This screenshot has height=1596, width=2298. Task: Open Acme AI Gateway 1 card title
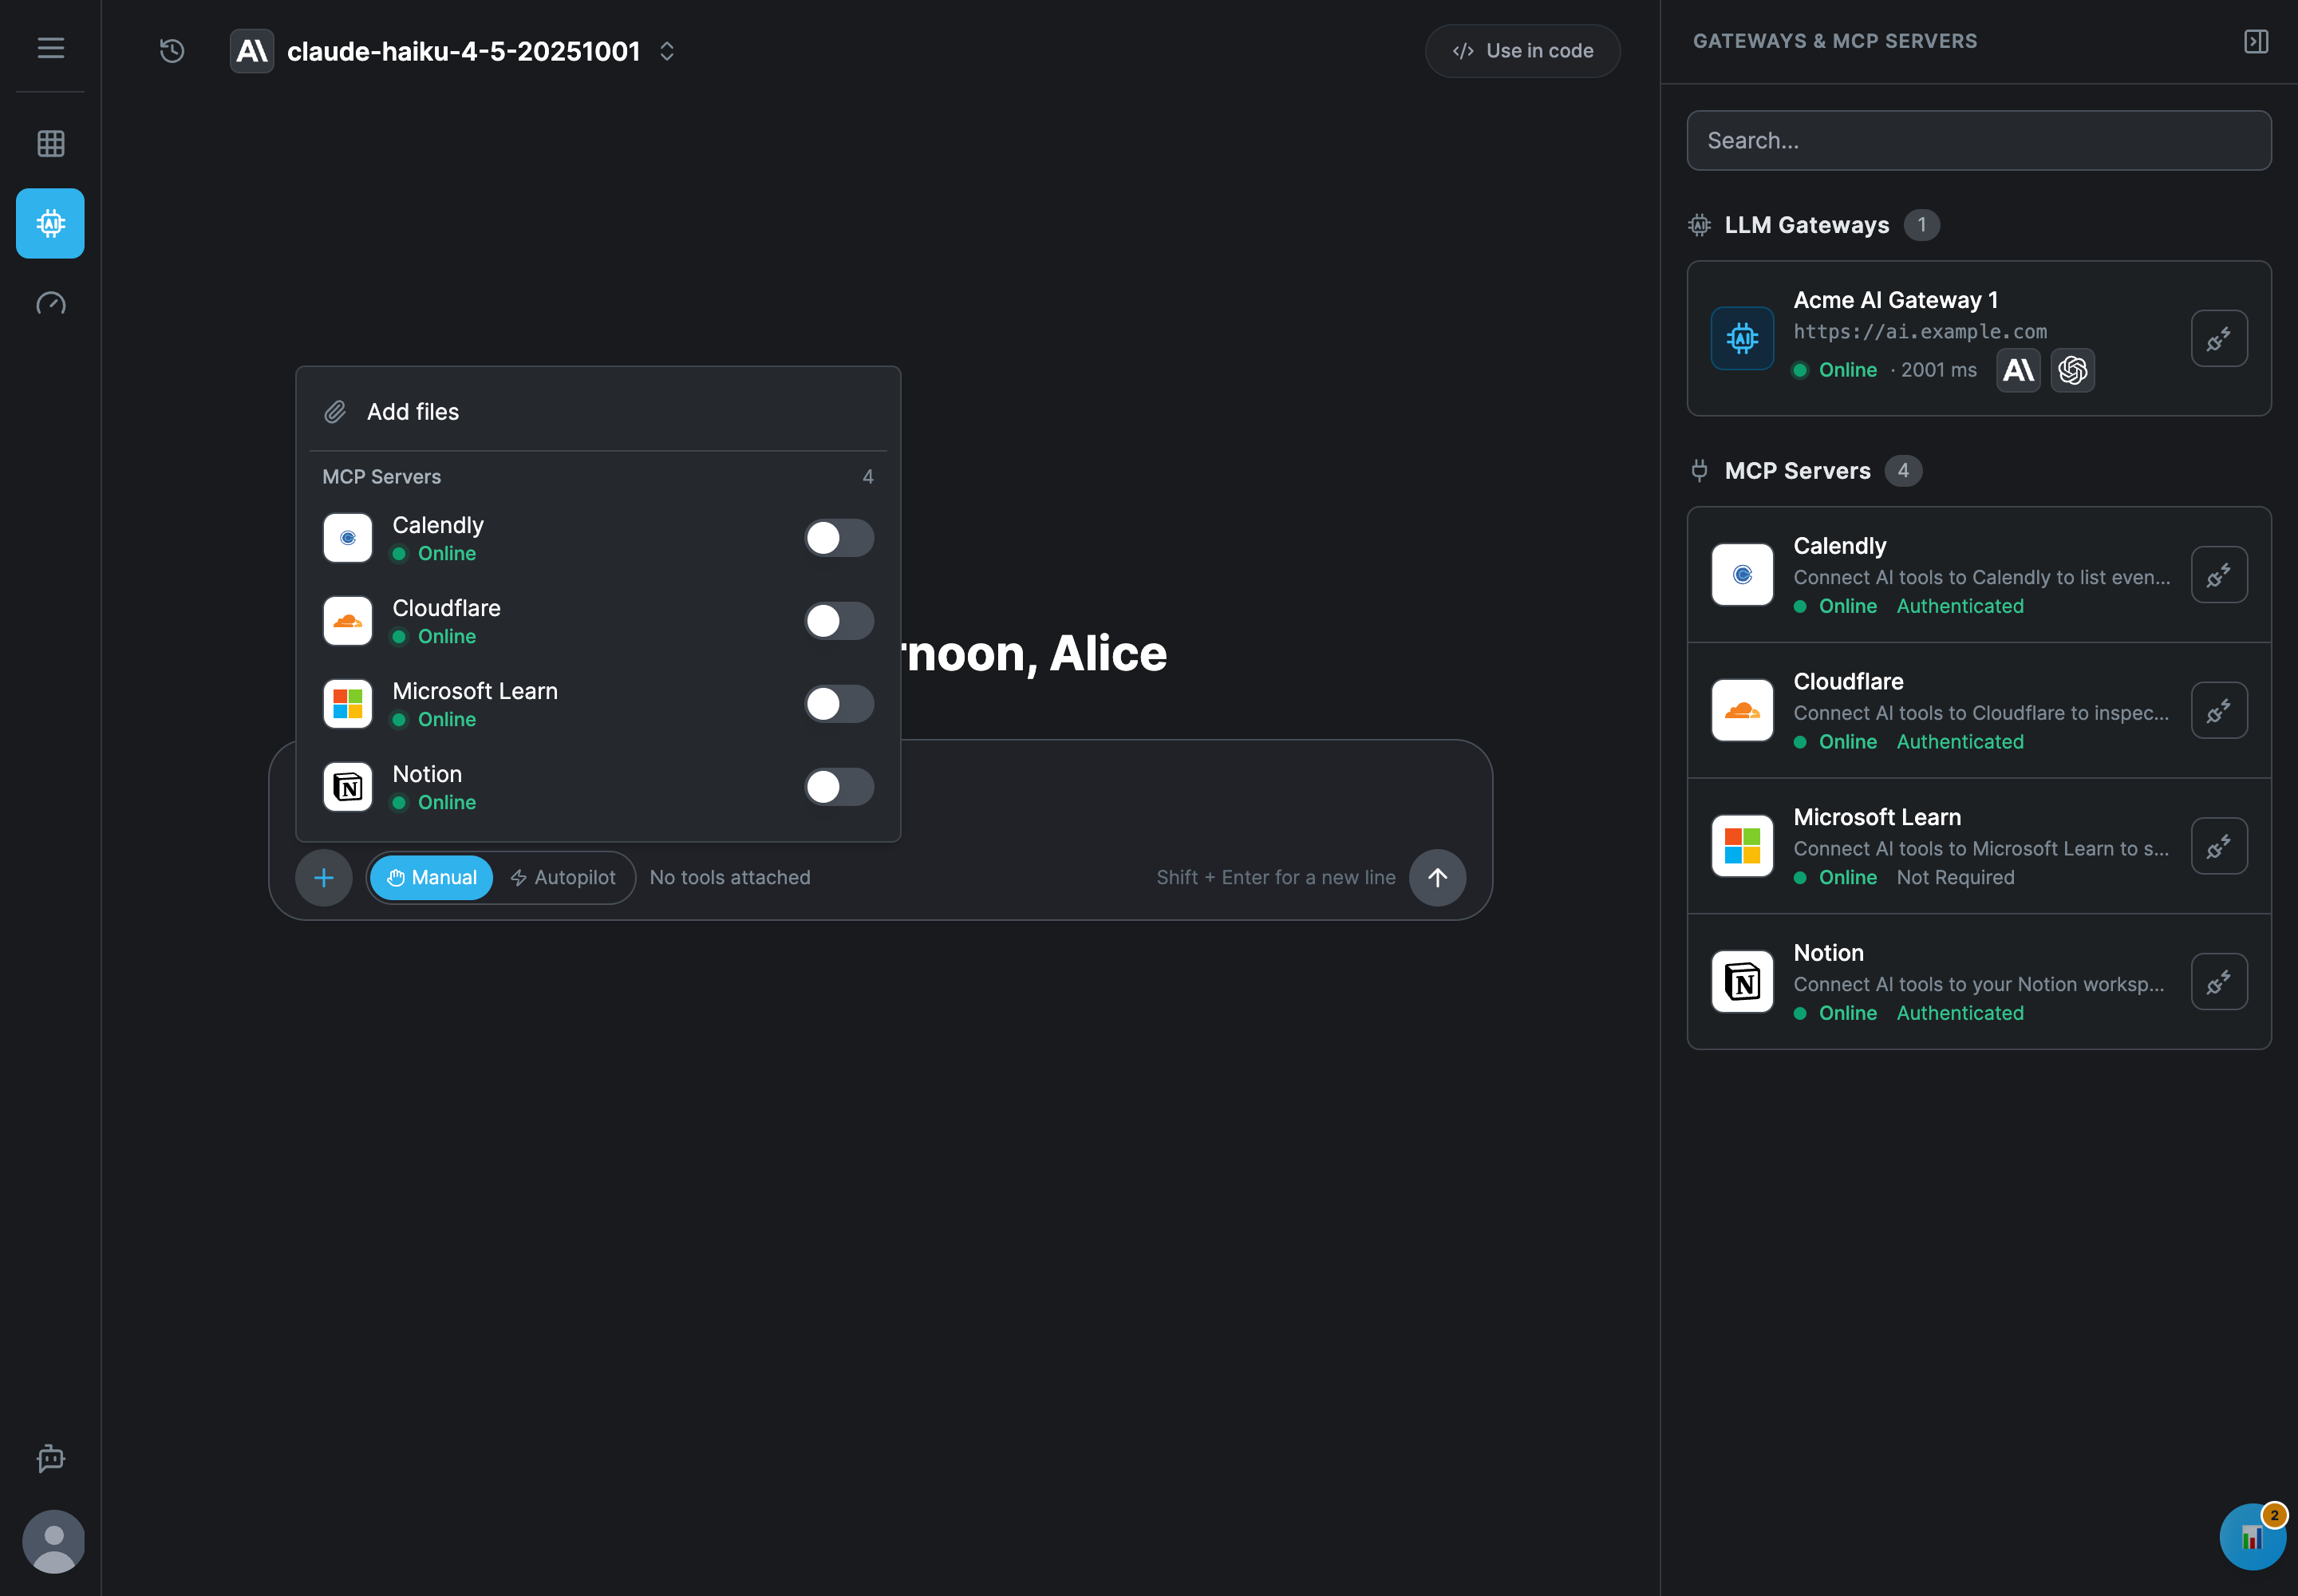point(1895,300)
